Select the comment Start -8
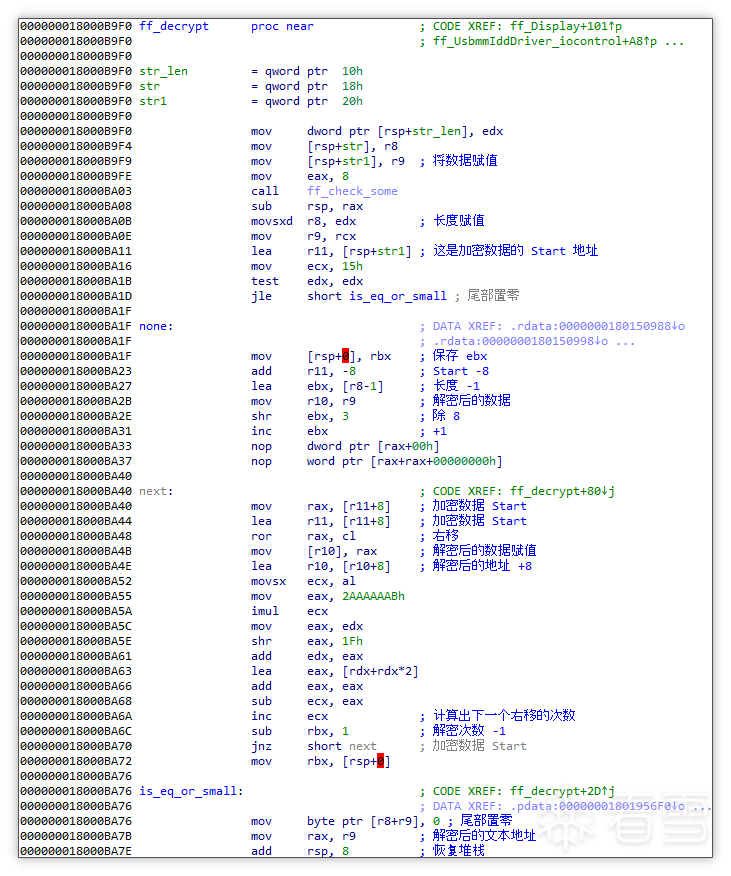The width and height of the screenshot is (731, 876). (461, 371)
